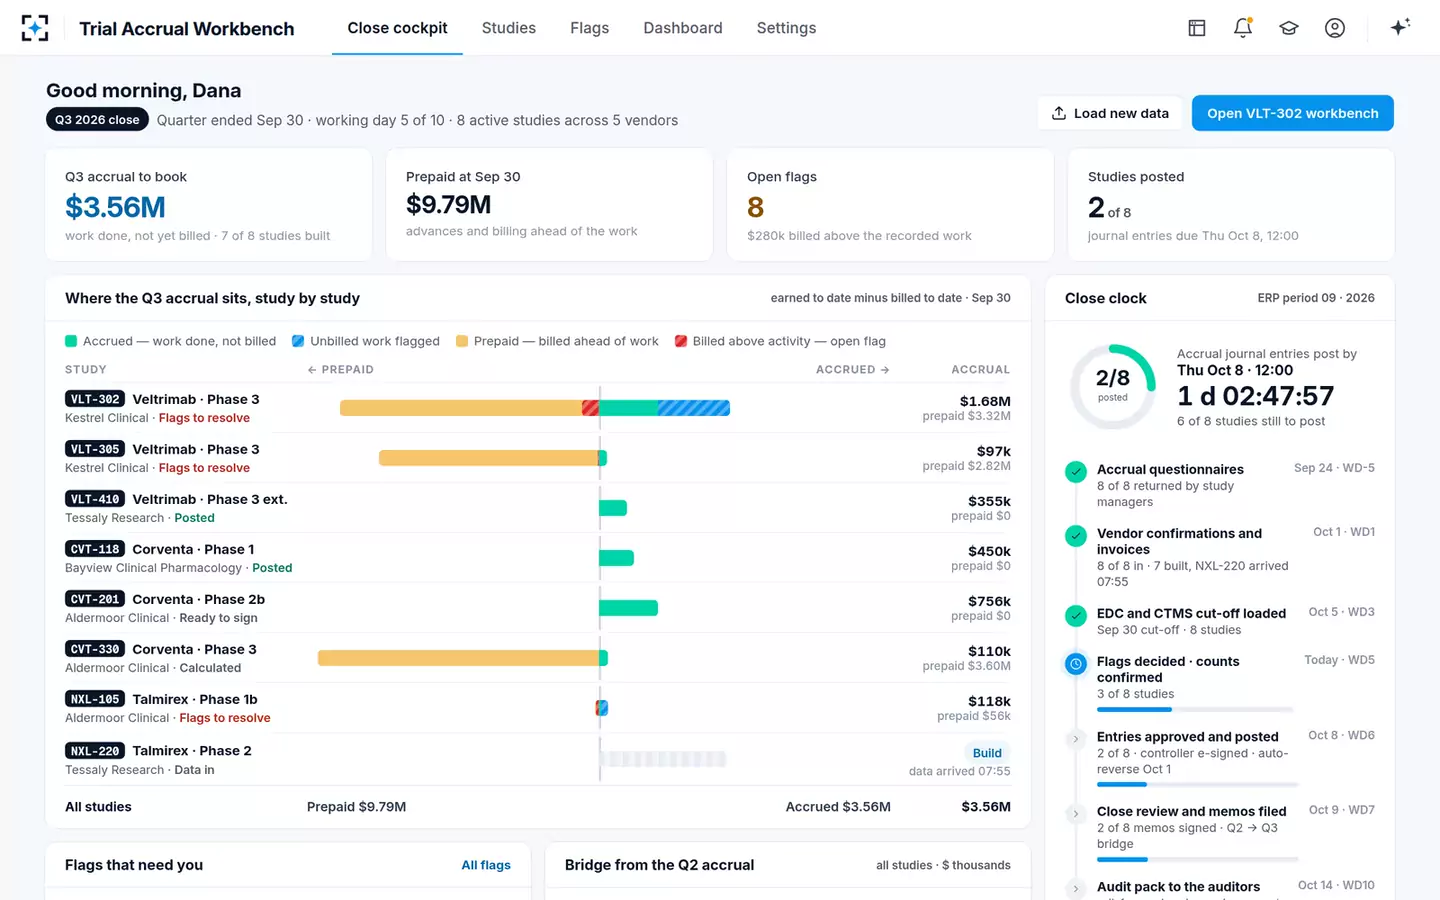Click the blue clock icon for Flags decided
This screenshot has width=1440, height=900.
click(x=1076, y=663)
